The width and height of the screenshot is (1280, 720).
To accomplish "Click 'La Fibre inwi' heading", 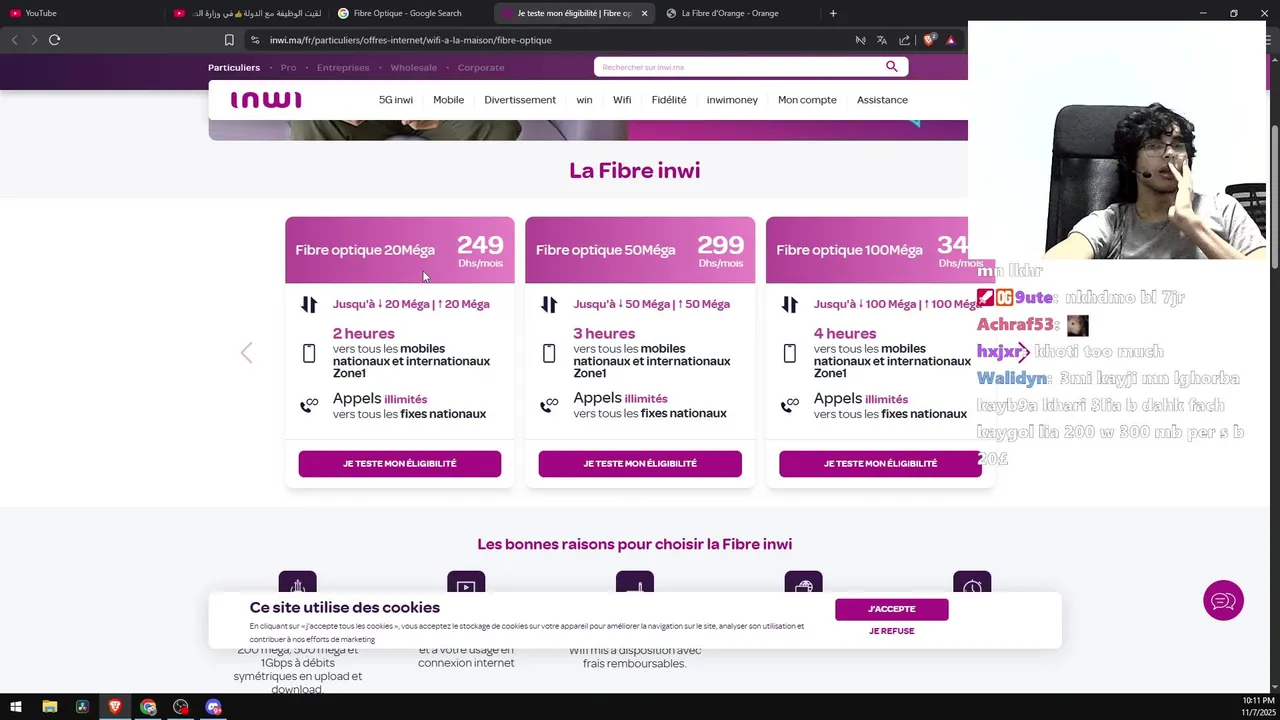I will (x=634, y=171).
